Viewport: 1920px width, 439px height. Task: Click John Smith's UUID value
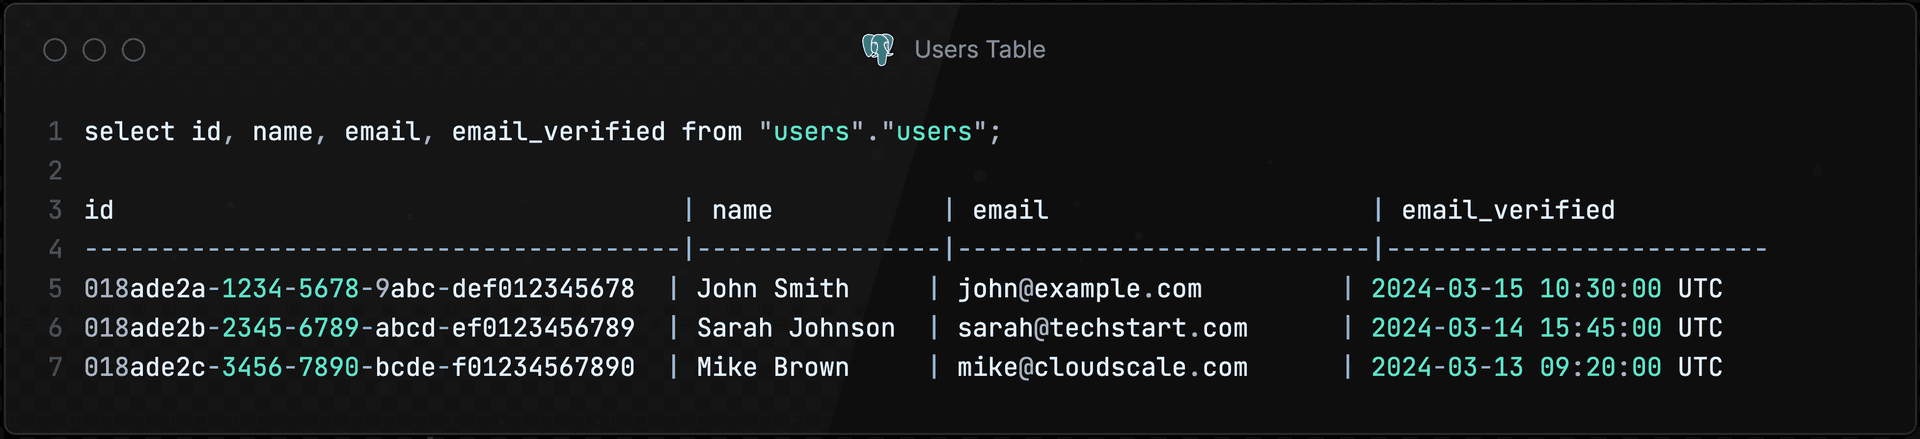(359, 289)
